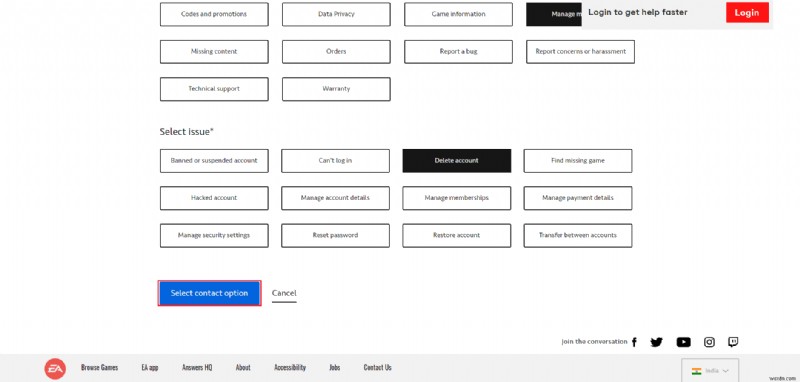This screenshot has width=800, height=382.
Task: Click the Cancel link
Action: coord(284,293)
